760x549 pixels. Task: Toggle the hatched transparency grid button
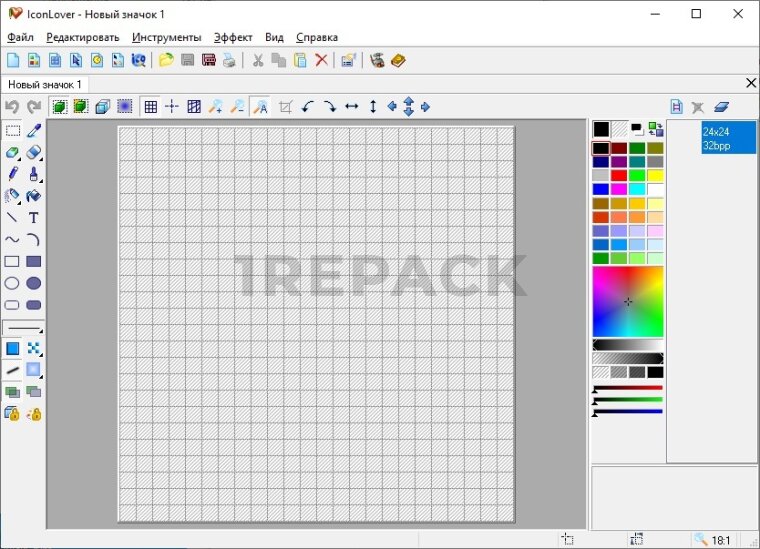click(x=194, y=106)
